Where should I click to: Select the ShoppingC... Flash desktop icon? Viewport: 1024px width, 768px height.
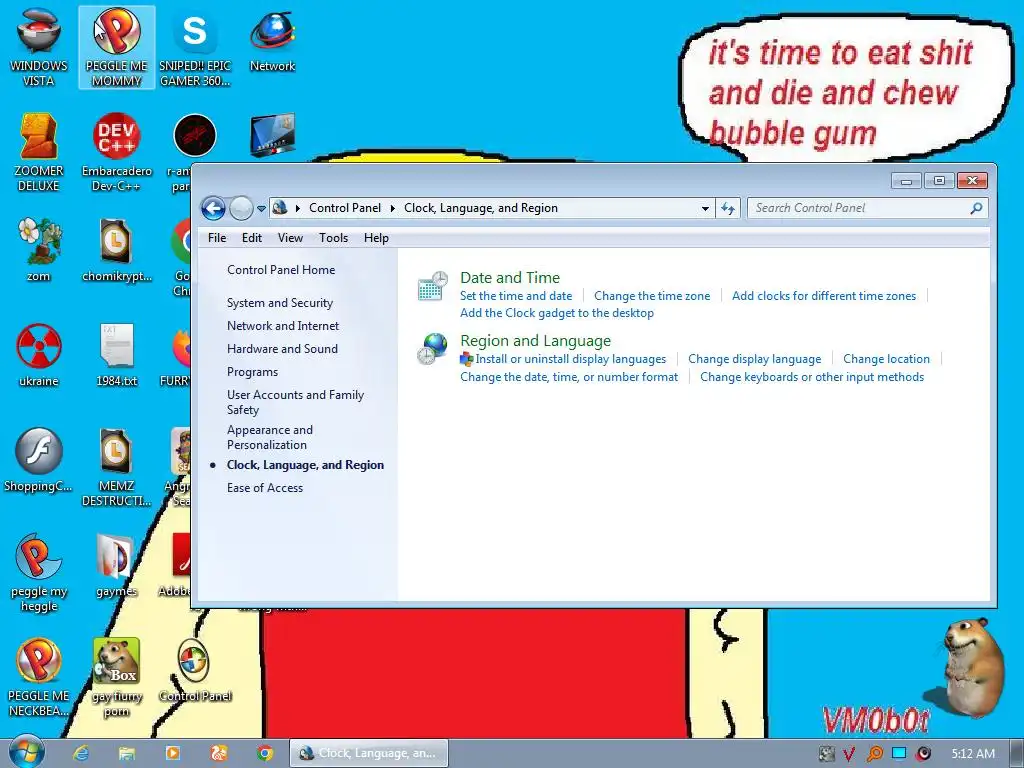click(x=39, y=460)
